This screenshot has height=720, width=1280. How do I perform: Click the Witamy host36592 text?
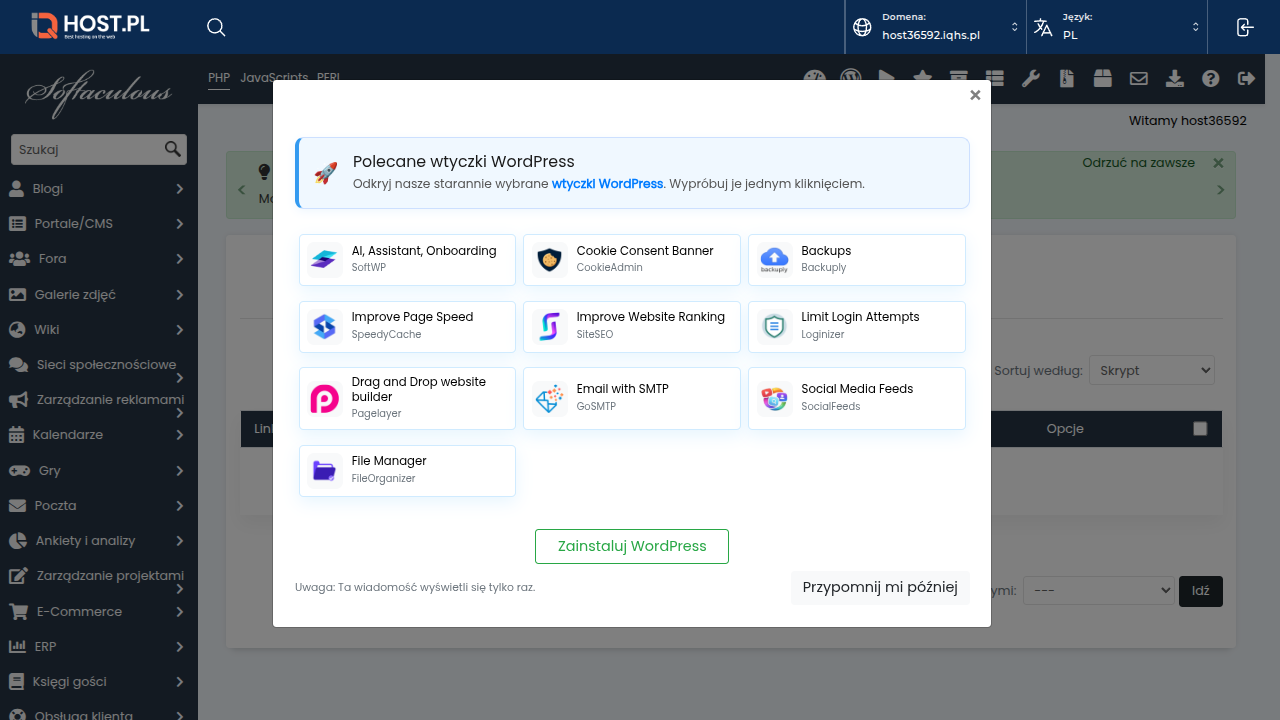(1188, 121)
